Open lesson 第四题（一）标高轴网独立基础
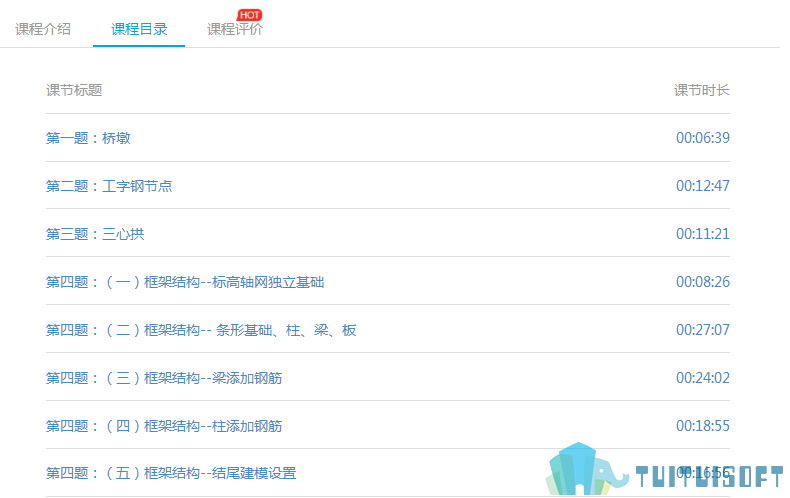This screenshot has height=498, width=790. coord(185,282)
